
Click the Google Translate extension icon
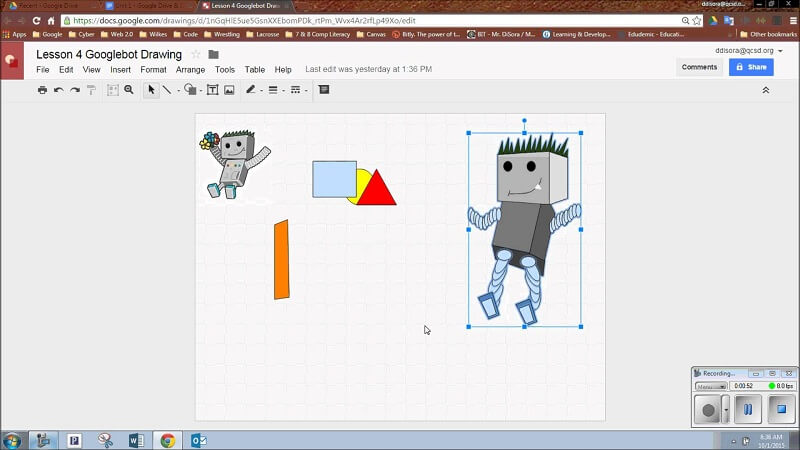pos(729,20)
